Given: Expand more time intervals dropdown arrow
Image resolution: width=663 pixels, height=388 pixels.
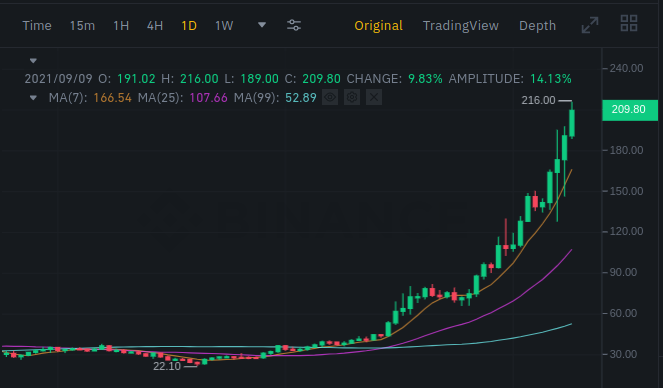Looking at the screenshot, I should [262, 25].
